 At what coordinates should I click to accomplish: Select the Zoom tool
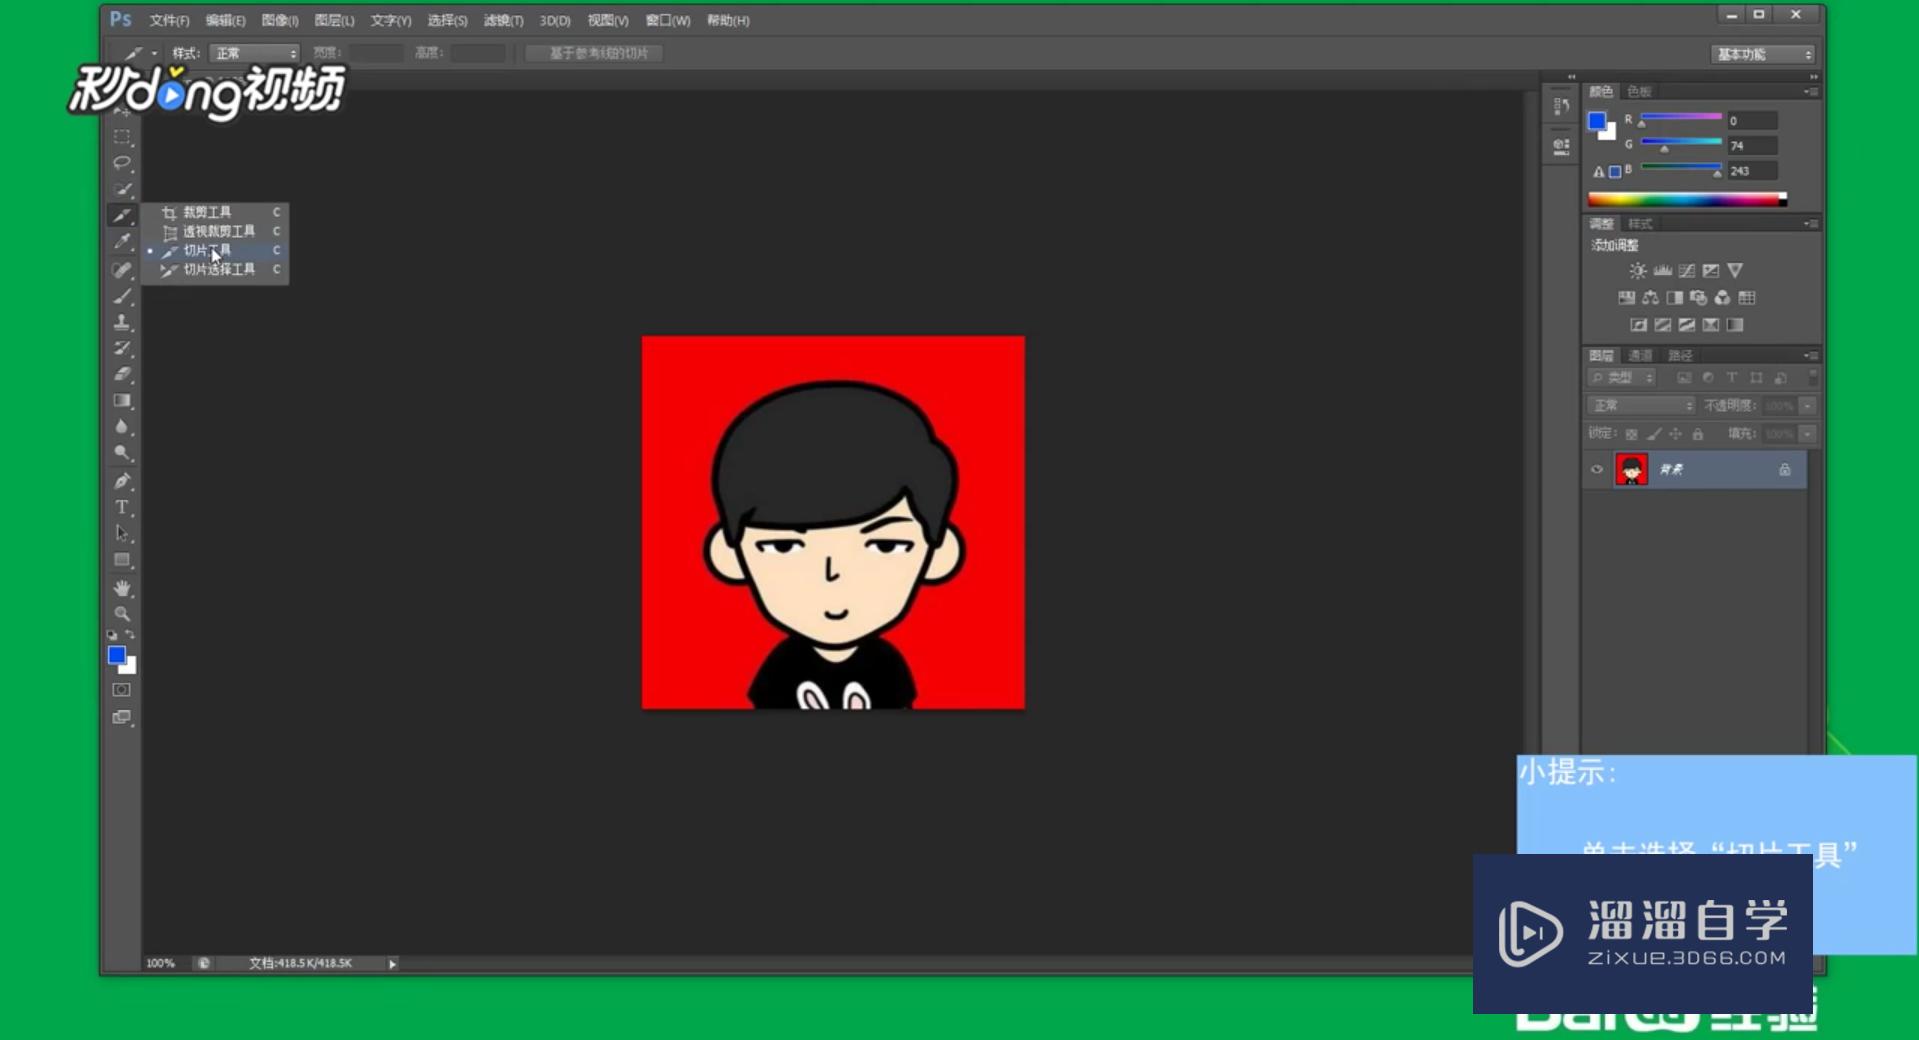pyautogui.click(x=122, y=614)
